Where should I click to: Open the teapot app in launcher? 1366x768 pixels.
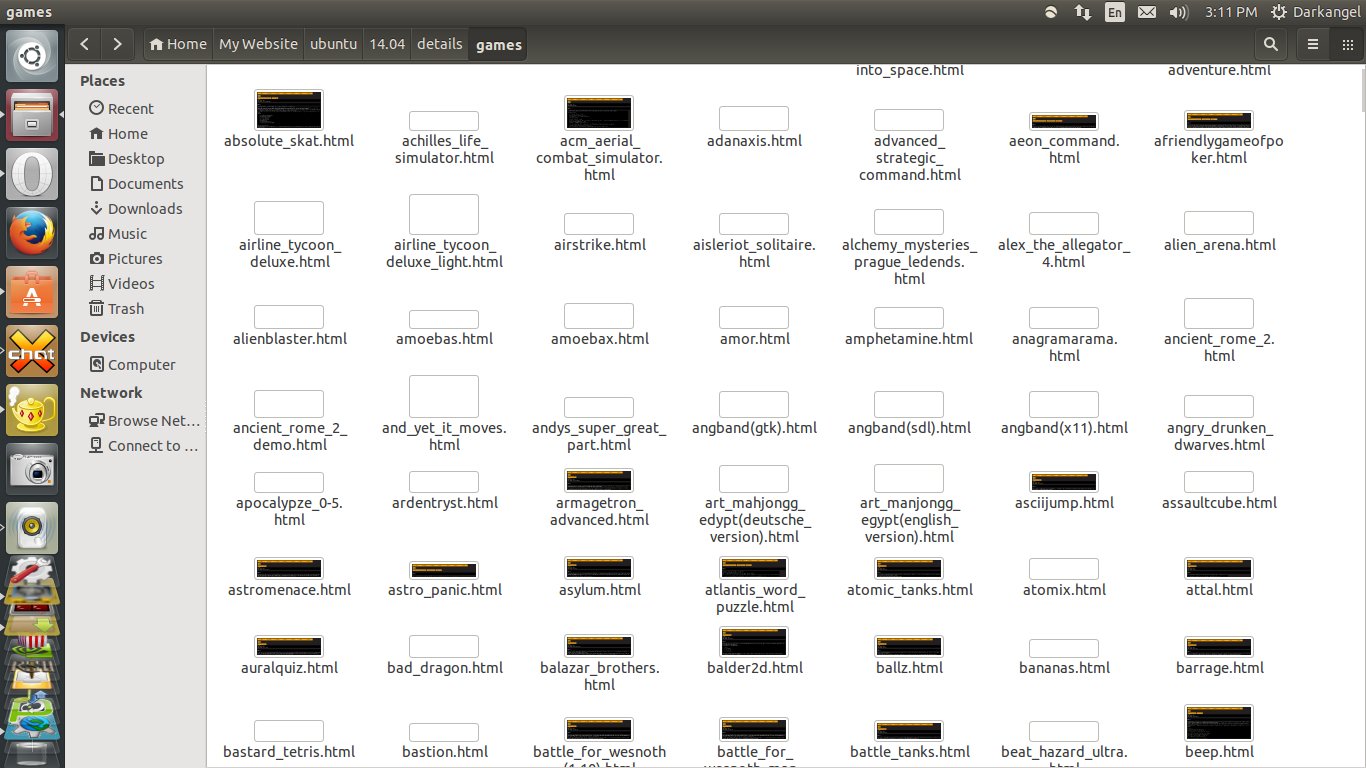click(x=33, y=410)
